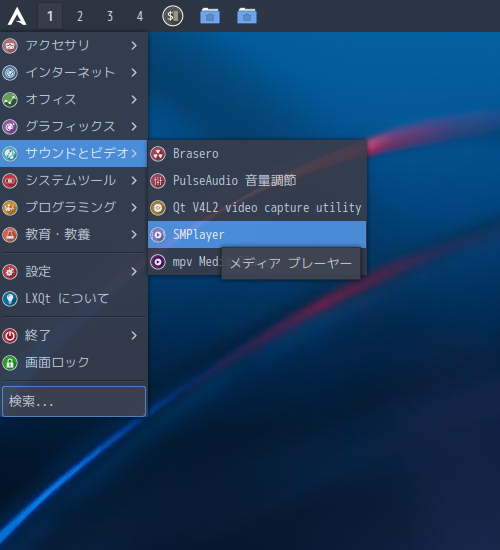Viewport: 500px width, 550px height.
Task: Expand the 設定 submenu arrow
Action: click(x=134, y=271)
